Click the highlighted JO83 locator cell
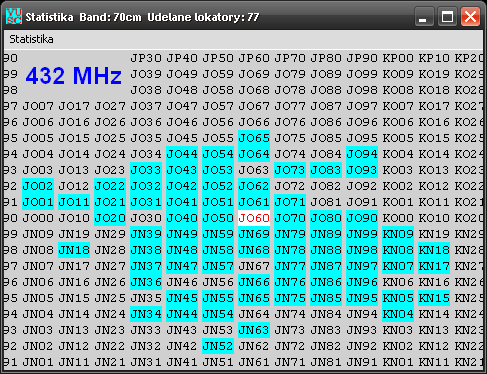This screenshot has width=487, height=374. coord(326,170)
